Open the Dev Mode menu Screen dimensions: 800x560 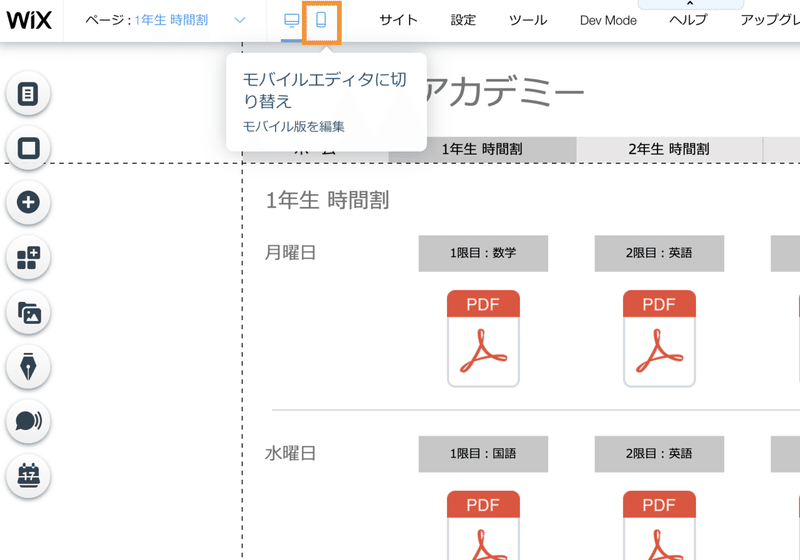click(x=608, y=20)
